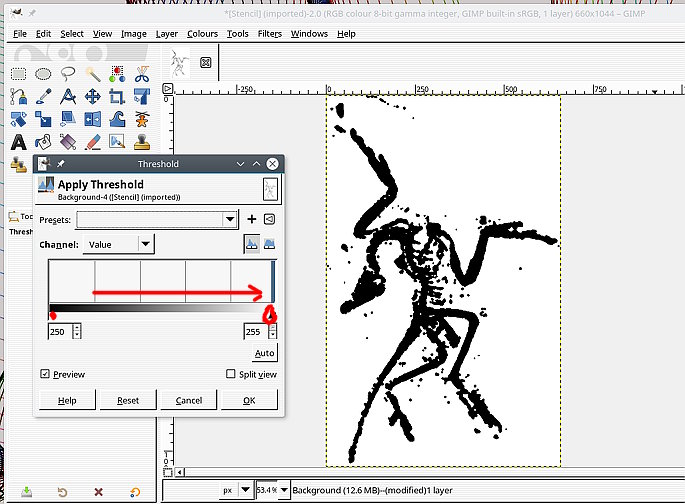Open the Presets dropdown
Image resolution: width=685 pixels, height=504 pixels.
tap(230, 219)
